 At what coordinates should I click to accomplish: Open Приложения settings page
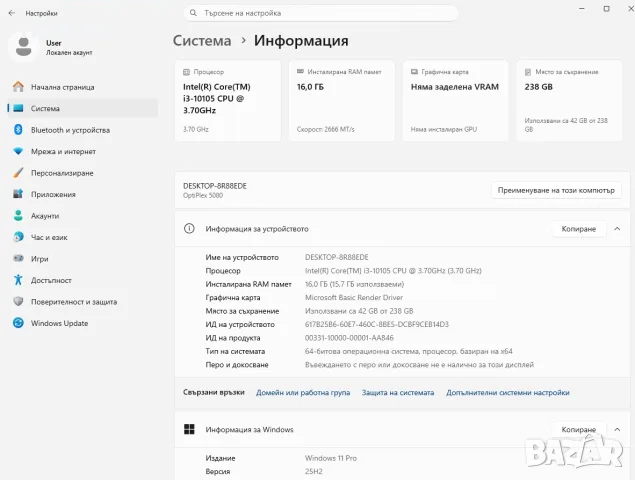click(x=83, y=194)
